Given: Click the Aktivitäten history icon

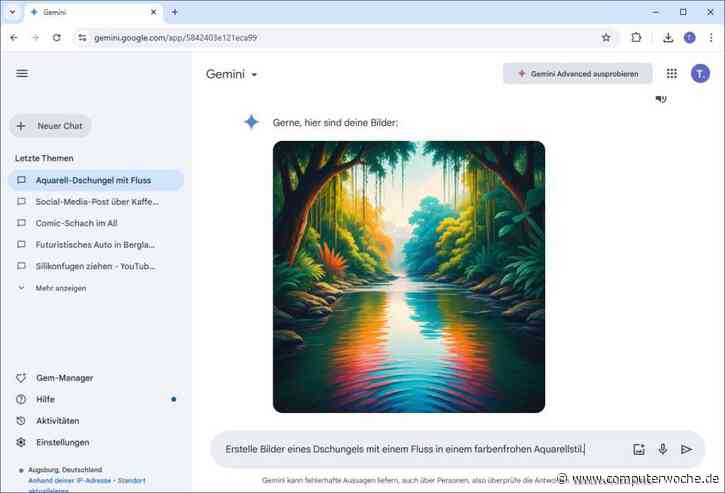Looking at the screenshot, I should tap(21, 421).
